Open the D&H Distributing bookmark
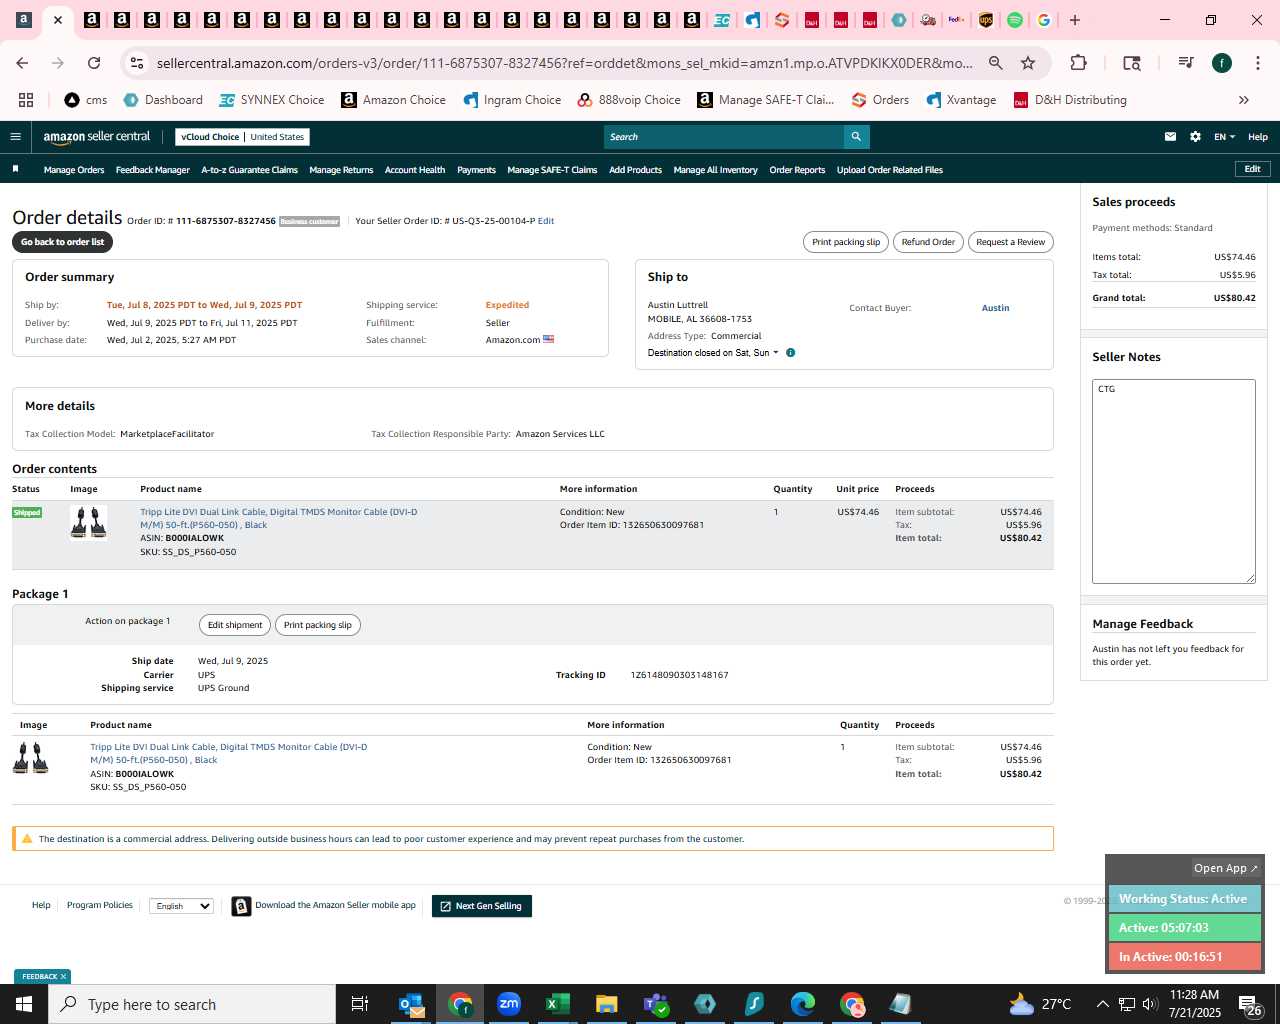The width and height of the screenshot is (1280, 1024). pyautogui.click(x=1070, y=100)
